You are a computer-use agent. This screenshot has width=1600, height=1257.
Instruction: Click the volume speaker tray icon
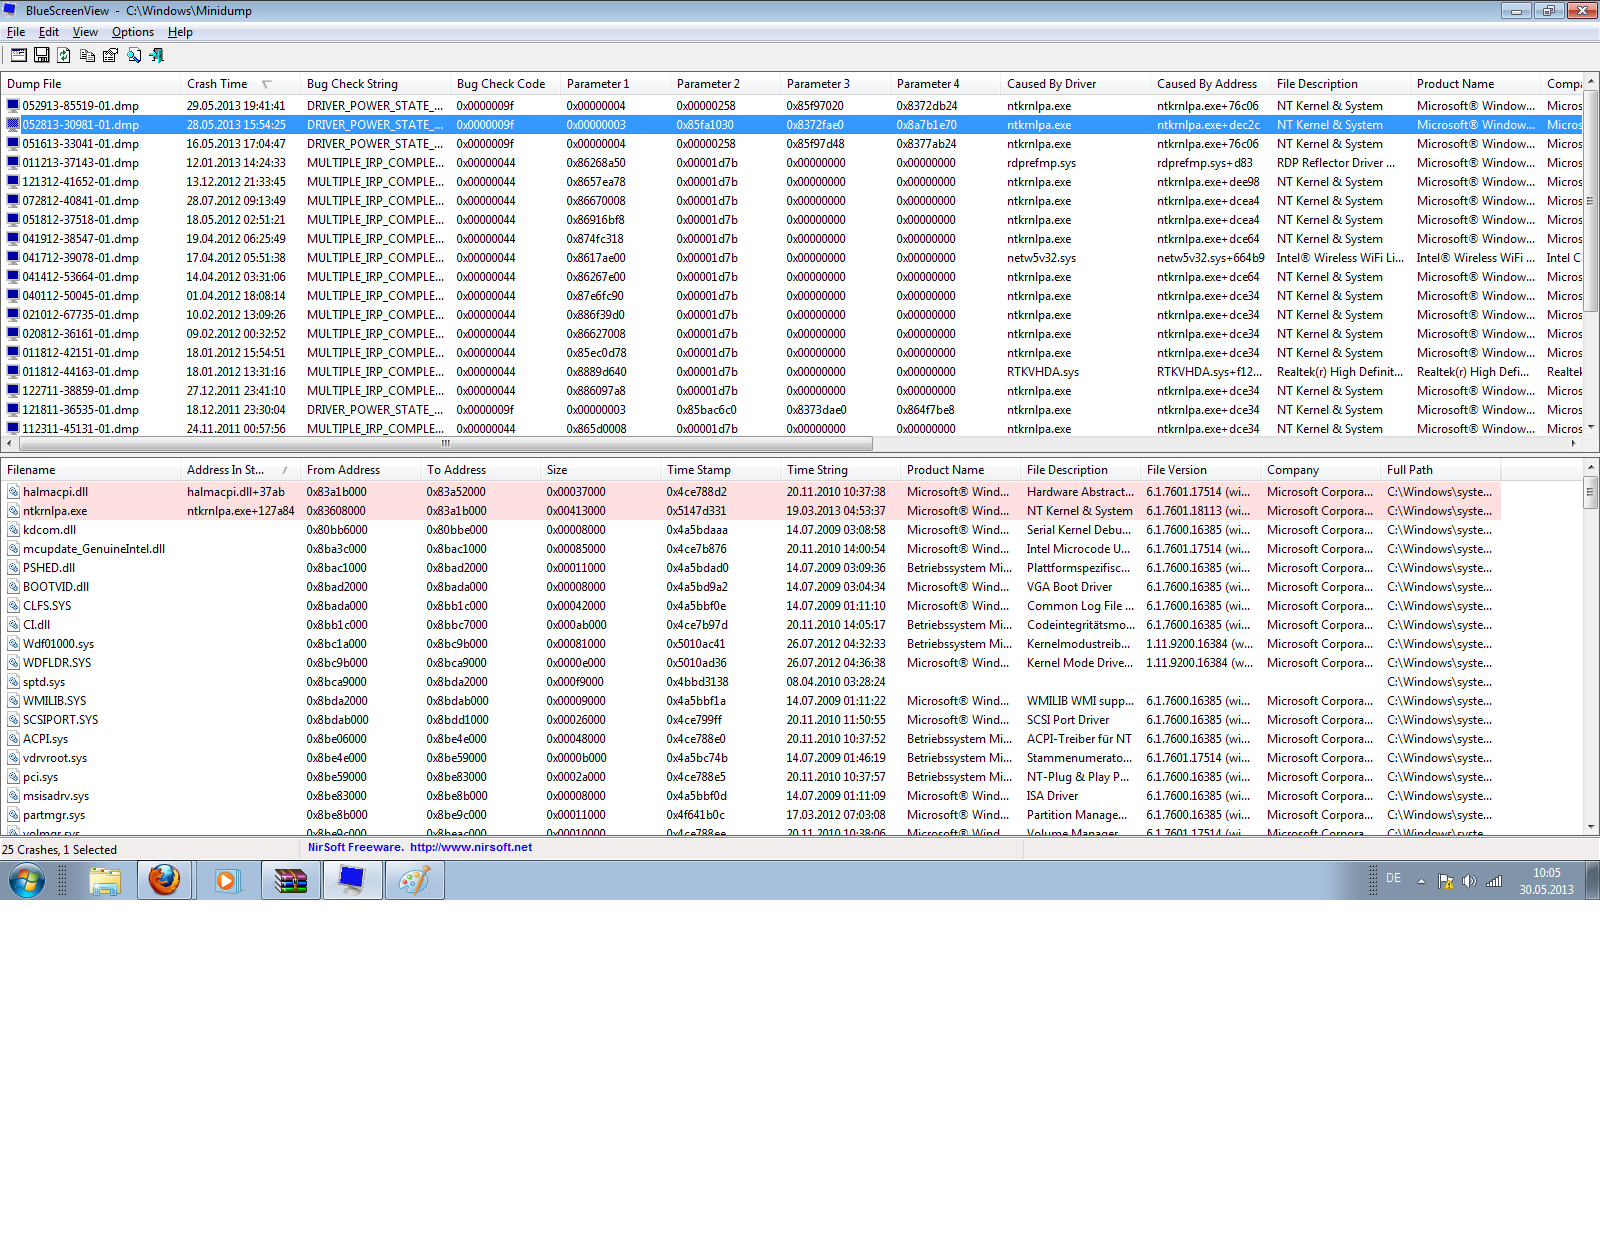[1469, 881]
